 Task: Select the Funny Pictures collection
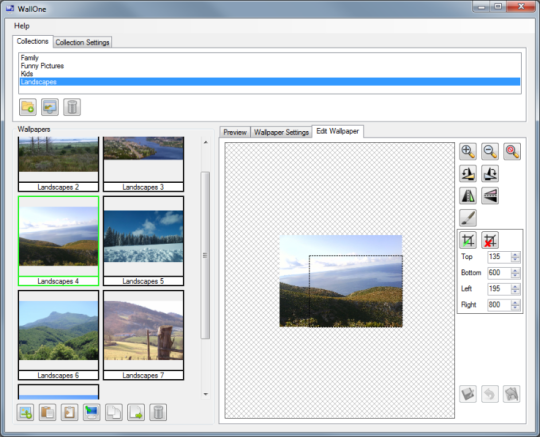point(270,66)
